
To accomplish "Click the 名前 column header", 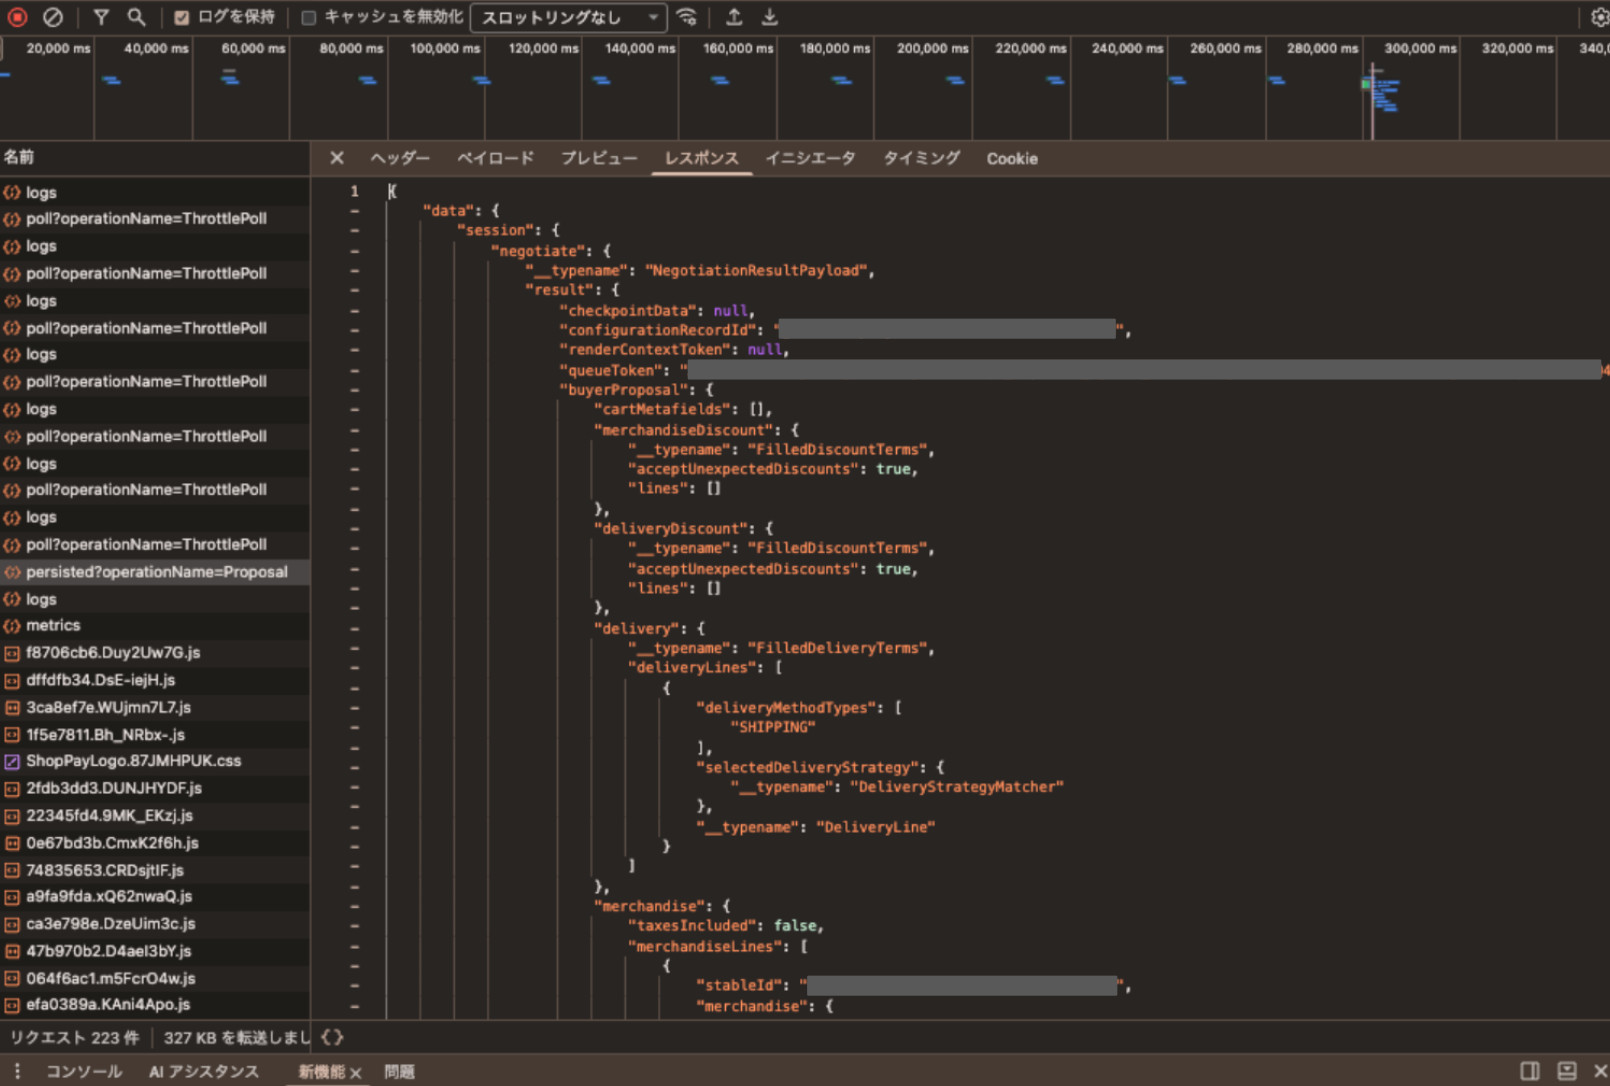I will 155,157.
